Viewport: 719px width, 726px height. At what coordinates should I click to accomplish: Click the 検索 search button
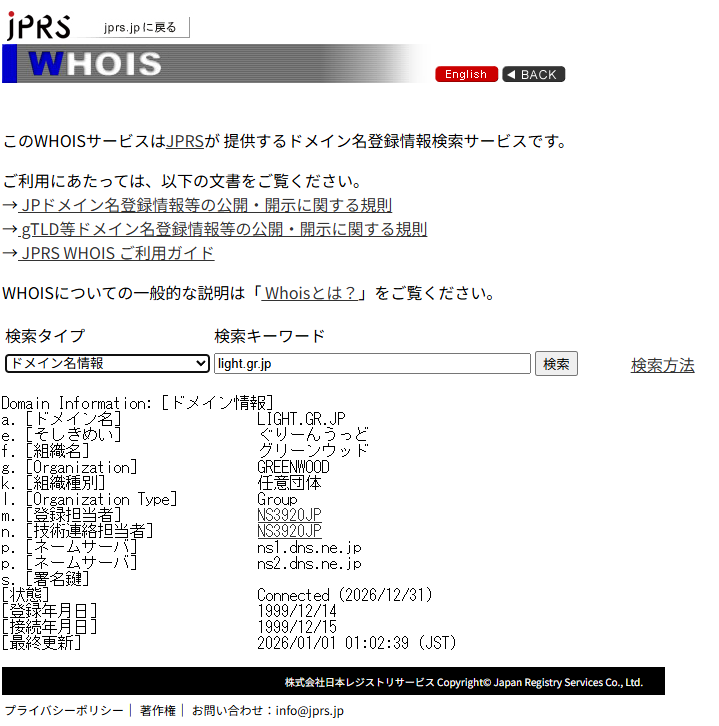[x=556, y=363]
